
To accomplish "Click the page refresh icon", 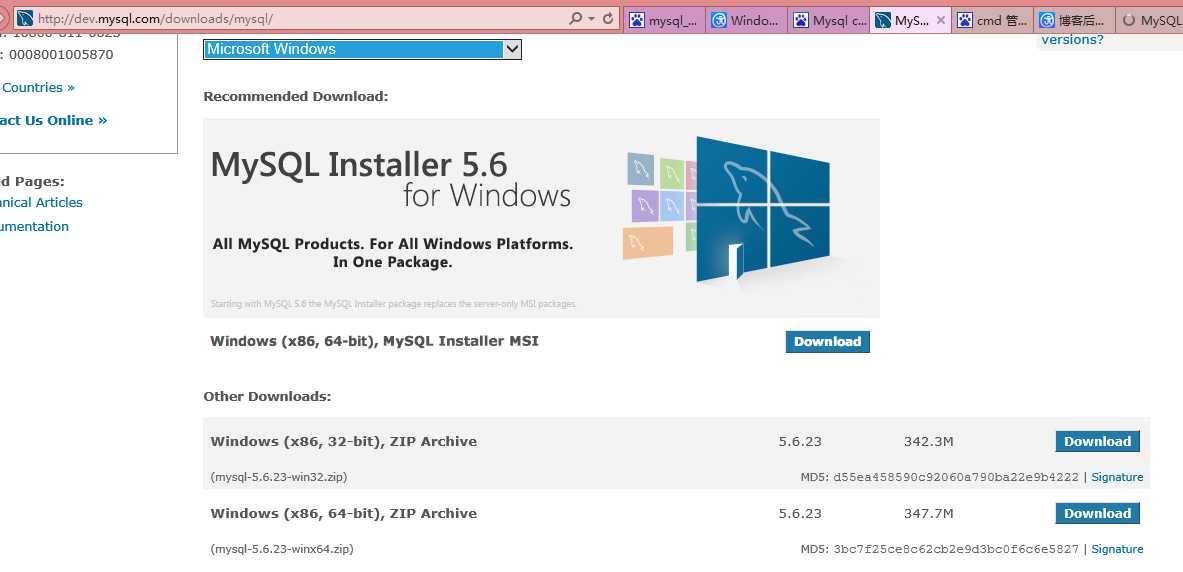I will (x=608, y=19).
